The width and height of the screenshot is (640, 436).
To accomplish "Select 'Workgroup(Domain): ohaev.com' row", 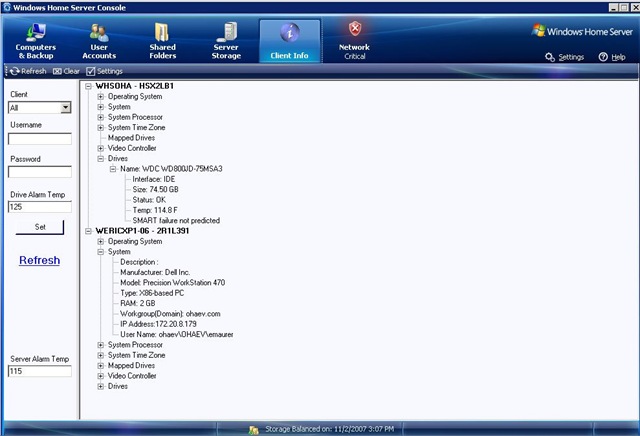I will 170,314.
